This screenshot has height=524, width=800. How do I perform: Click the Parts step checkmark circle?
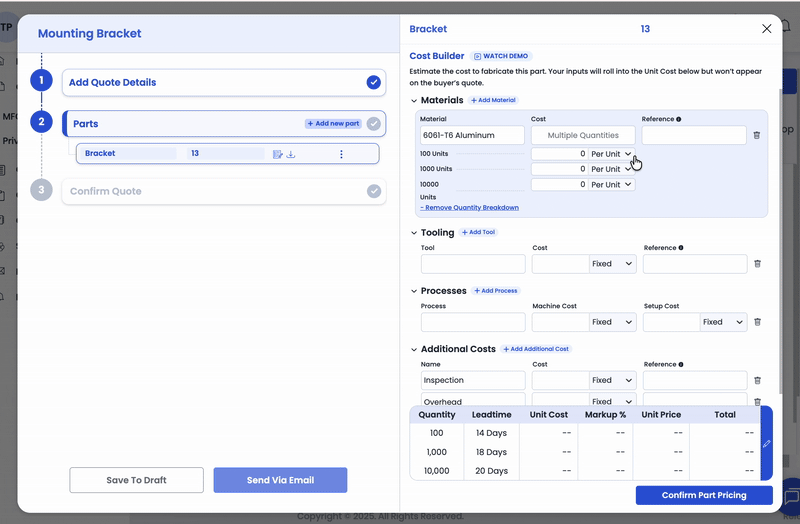pos(373,124)
